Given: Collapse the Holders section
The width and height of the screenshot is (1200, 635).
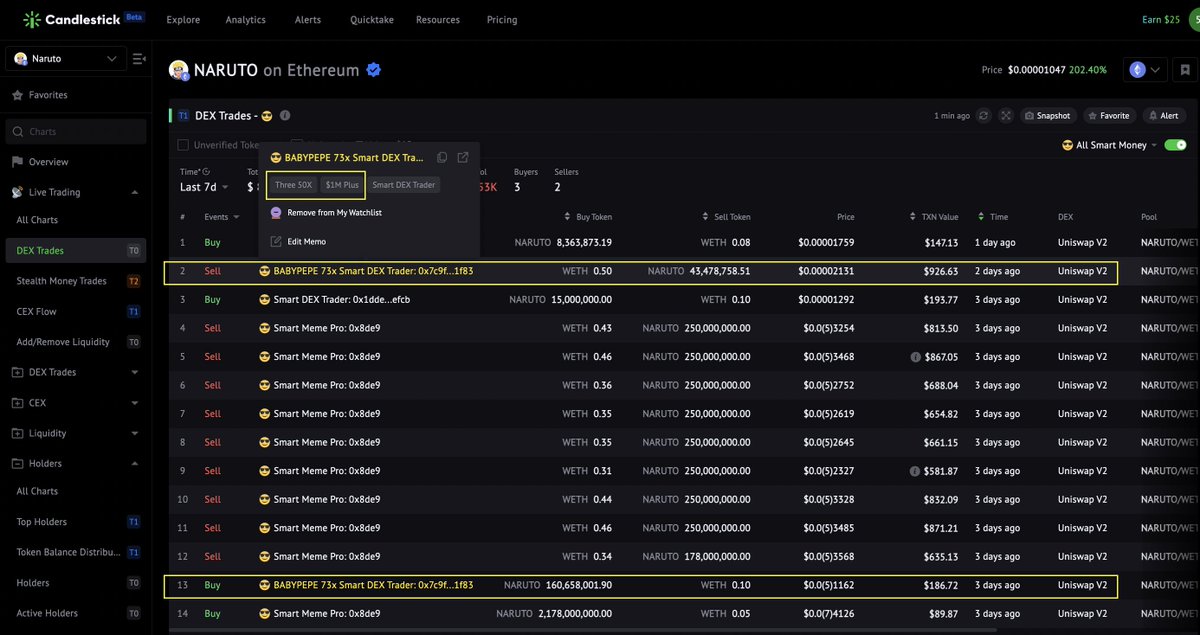Looking at the screenshot, I should coord(134,463).
